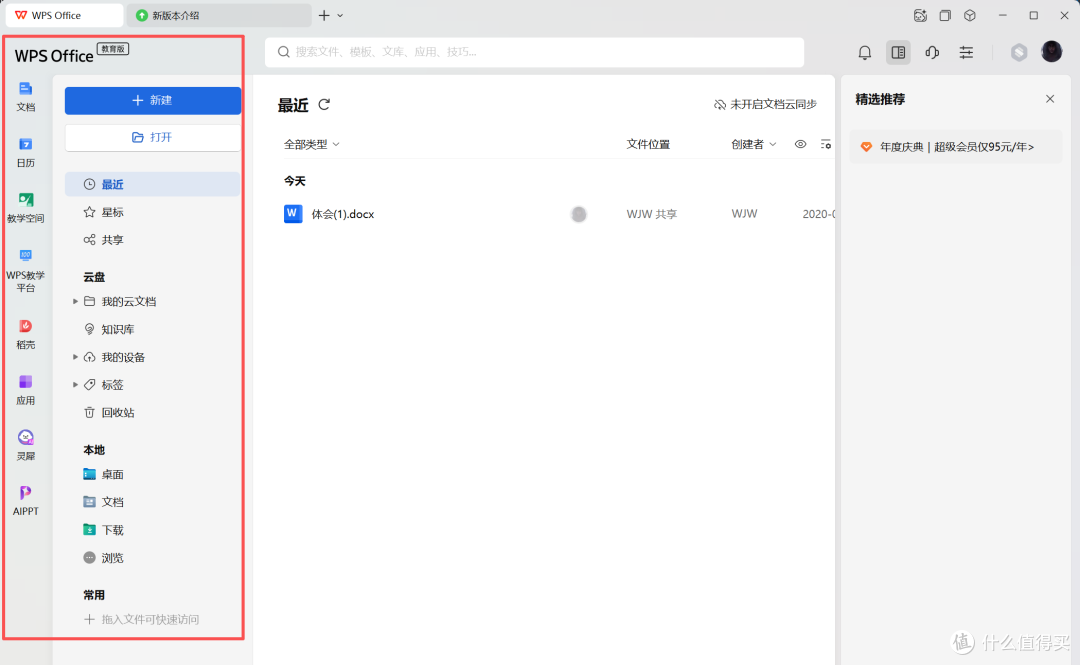The image size is (1080, 665).
Task: Open the 日历 calendar icon
Action: [x=25, y=152]
